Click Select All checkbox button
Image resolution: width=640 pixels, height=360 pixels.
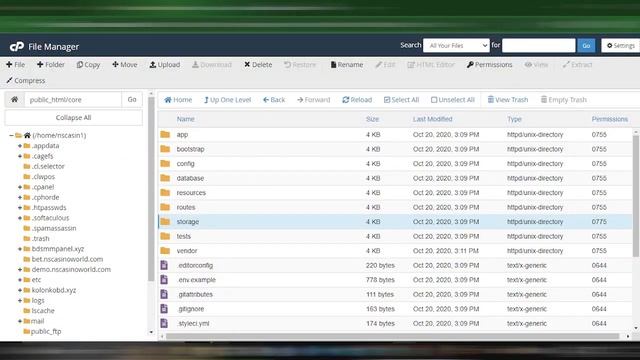tap(401, 100)
